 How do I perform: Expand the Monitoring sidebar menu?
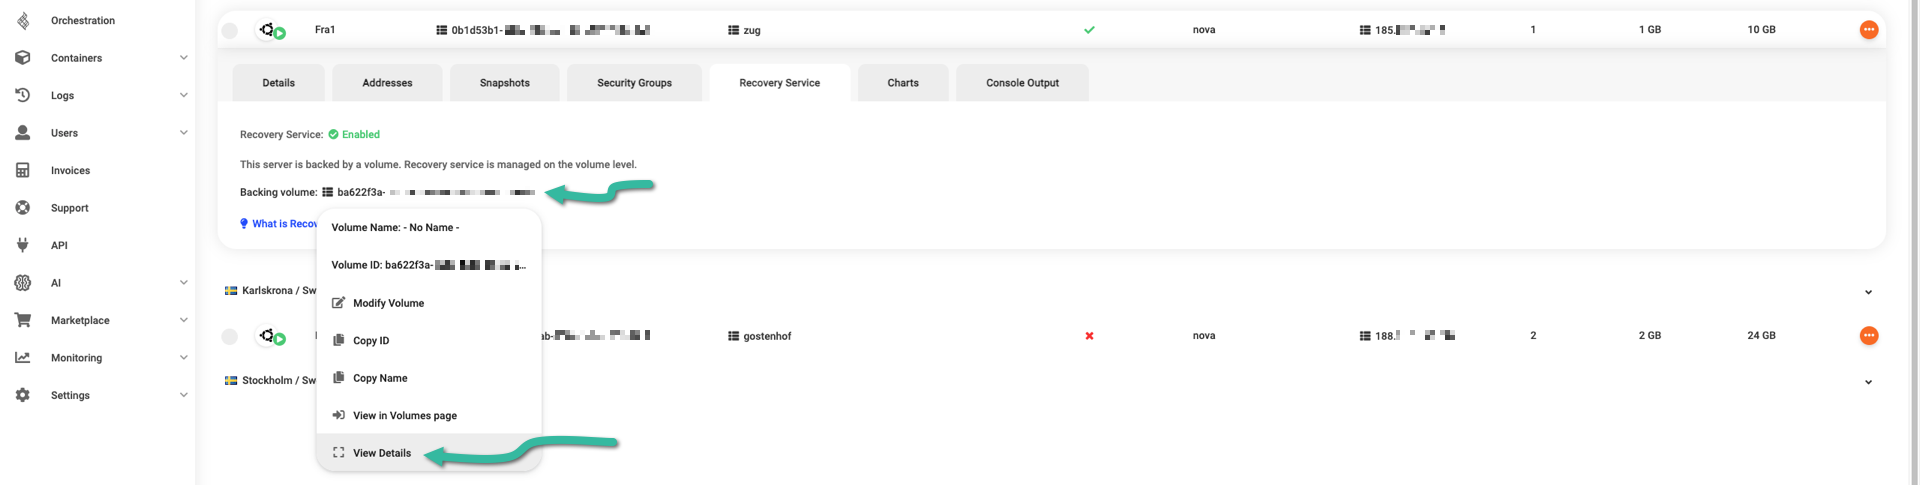click(x=184, y=358)
